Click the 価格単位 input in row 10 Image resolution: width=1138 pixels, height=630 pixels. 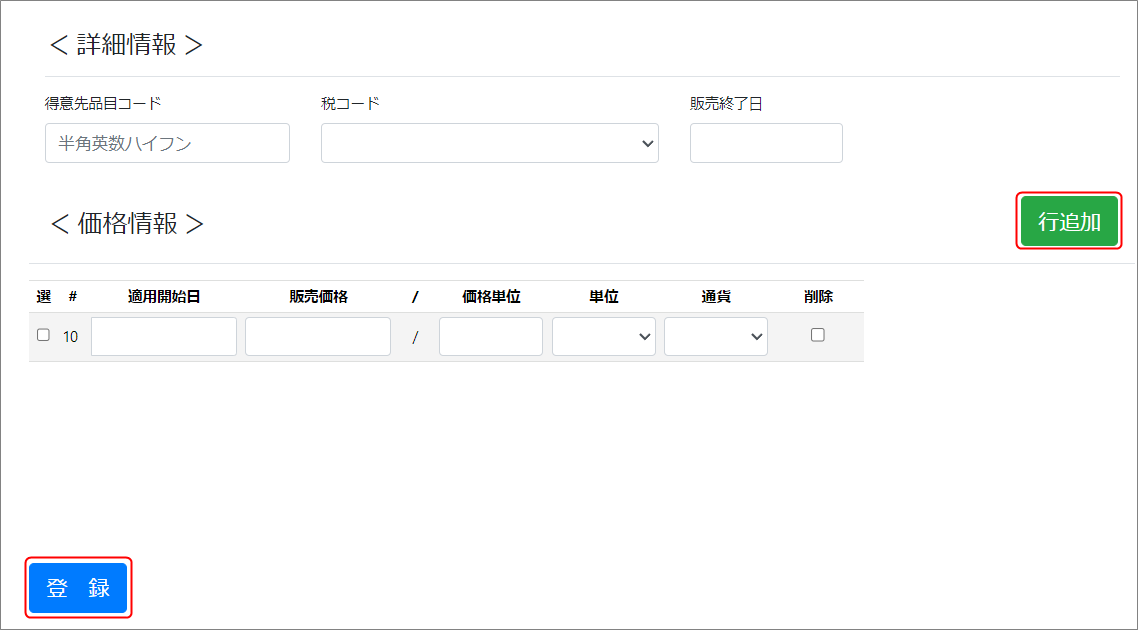point(491,337)
